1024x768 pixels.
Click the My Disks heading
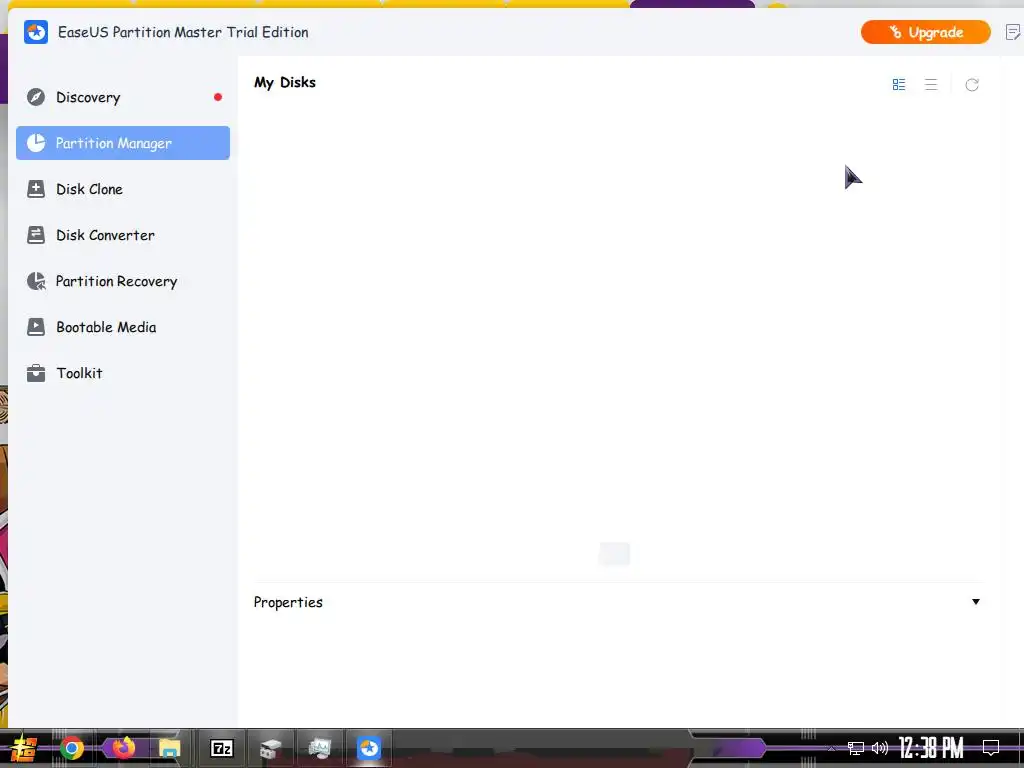285,82
